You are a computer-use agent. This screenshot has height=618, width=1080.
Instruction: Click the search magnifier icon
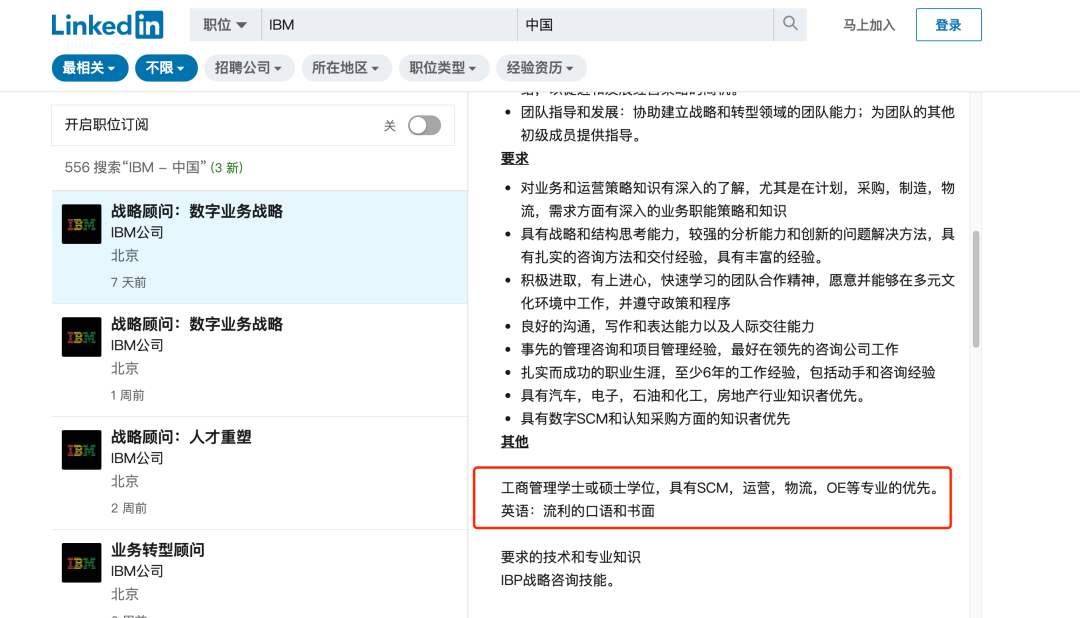790,24
